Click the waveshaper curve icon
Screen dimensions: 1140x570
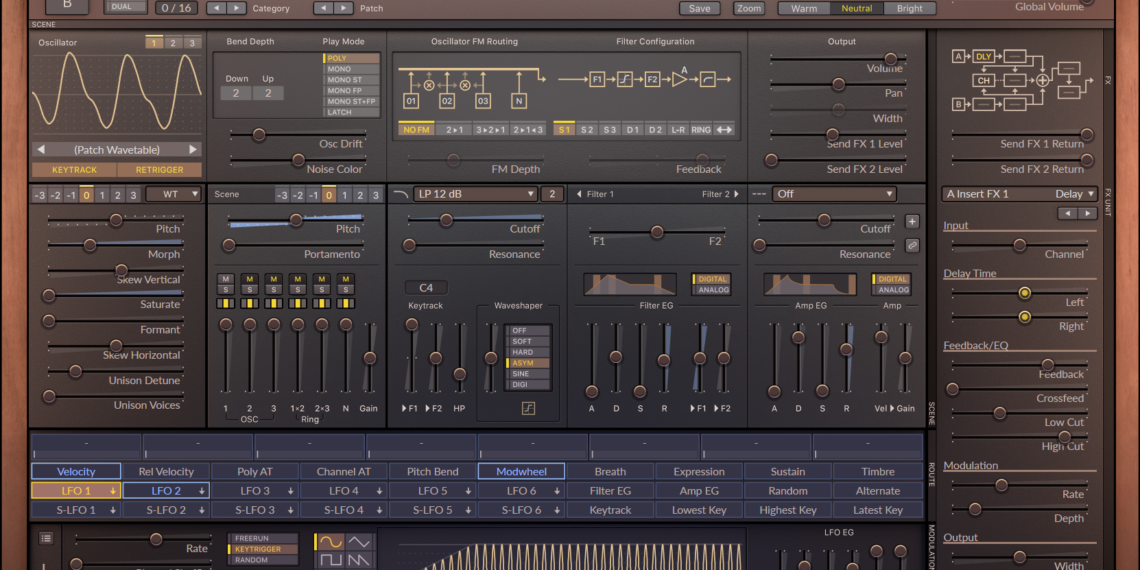[528, 408]
